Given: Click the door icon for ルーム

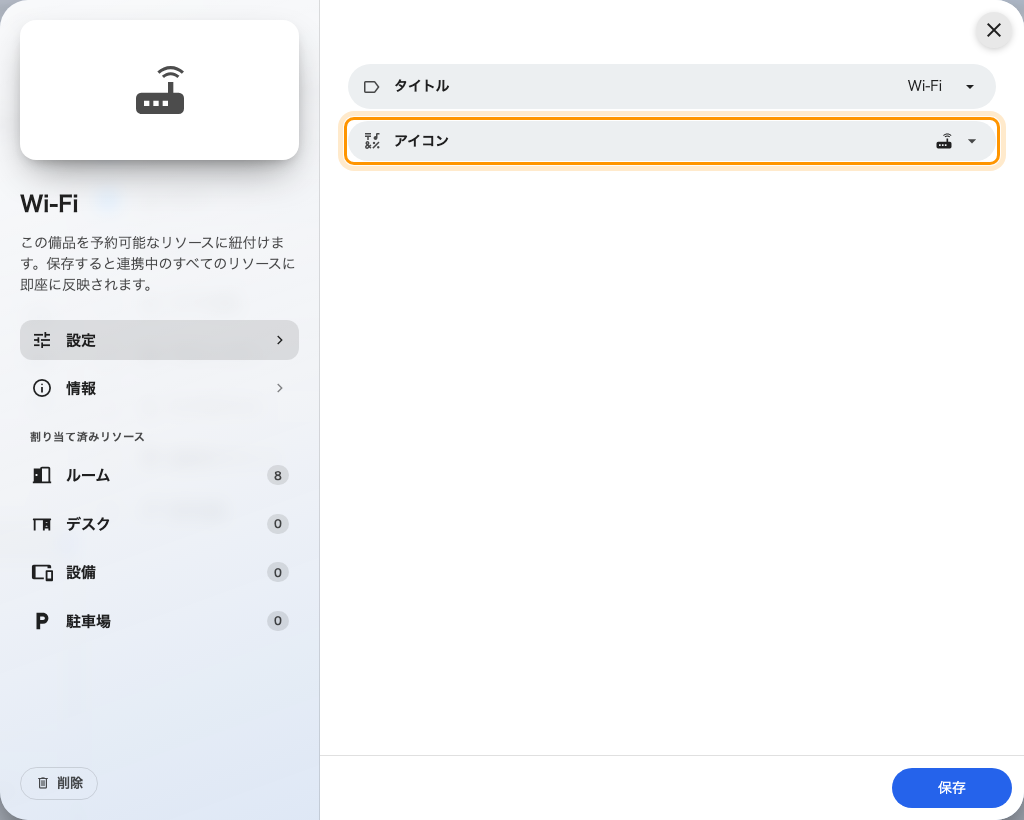Looking at the screenshot, I should (x=42, y=475).
